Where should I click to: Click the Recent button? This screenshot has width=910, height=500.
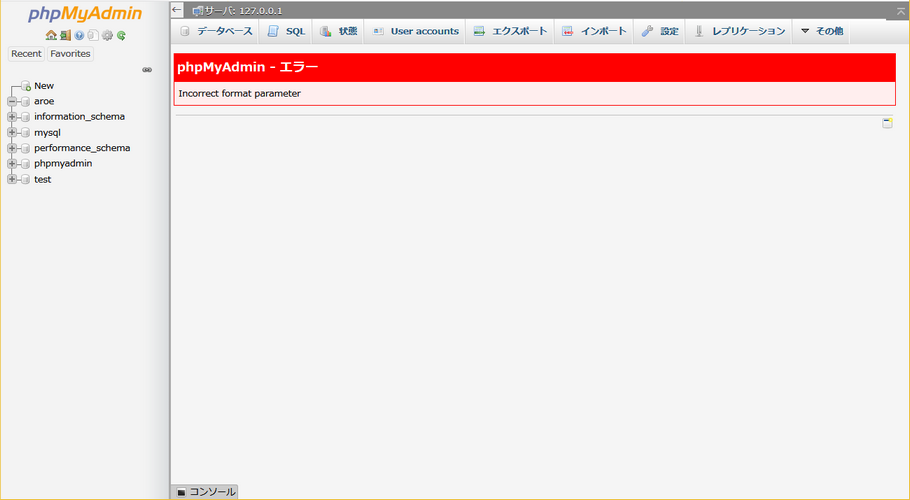pyautogui.click(x=26, y=53)
